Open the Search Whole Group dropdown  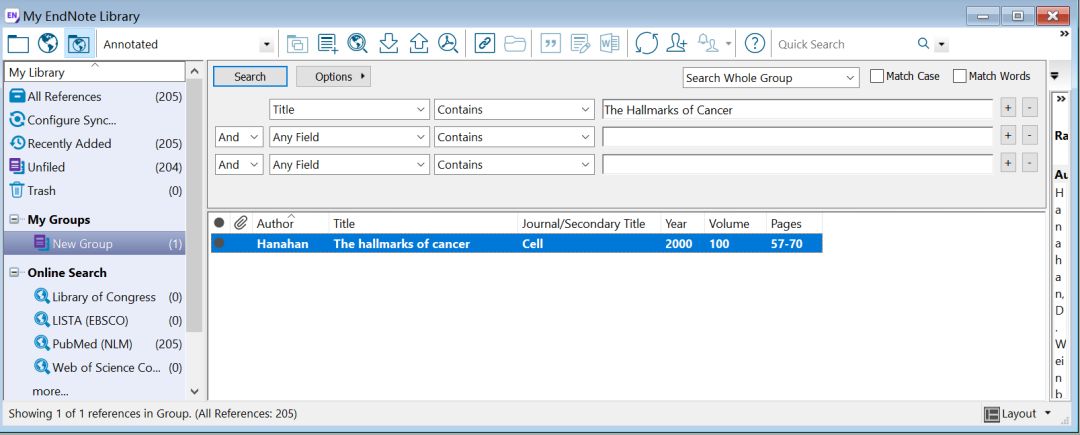click(771, 78)
